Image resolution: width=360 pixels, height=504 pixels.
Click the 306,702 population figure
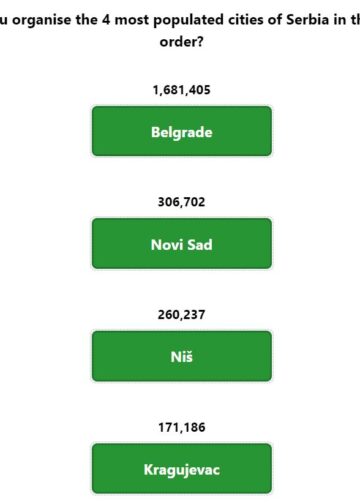(x=182, y=202)
